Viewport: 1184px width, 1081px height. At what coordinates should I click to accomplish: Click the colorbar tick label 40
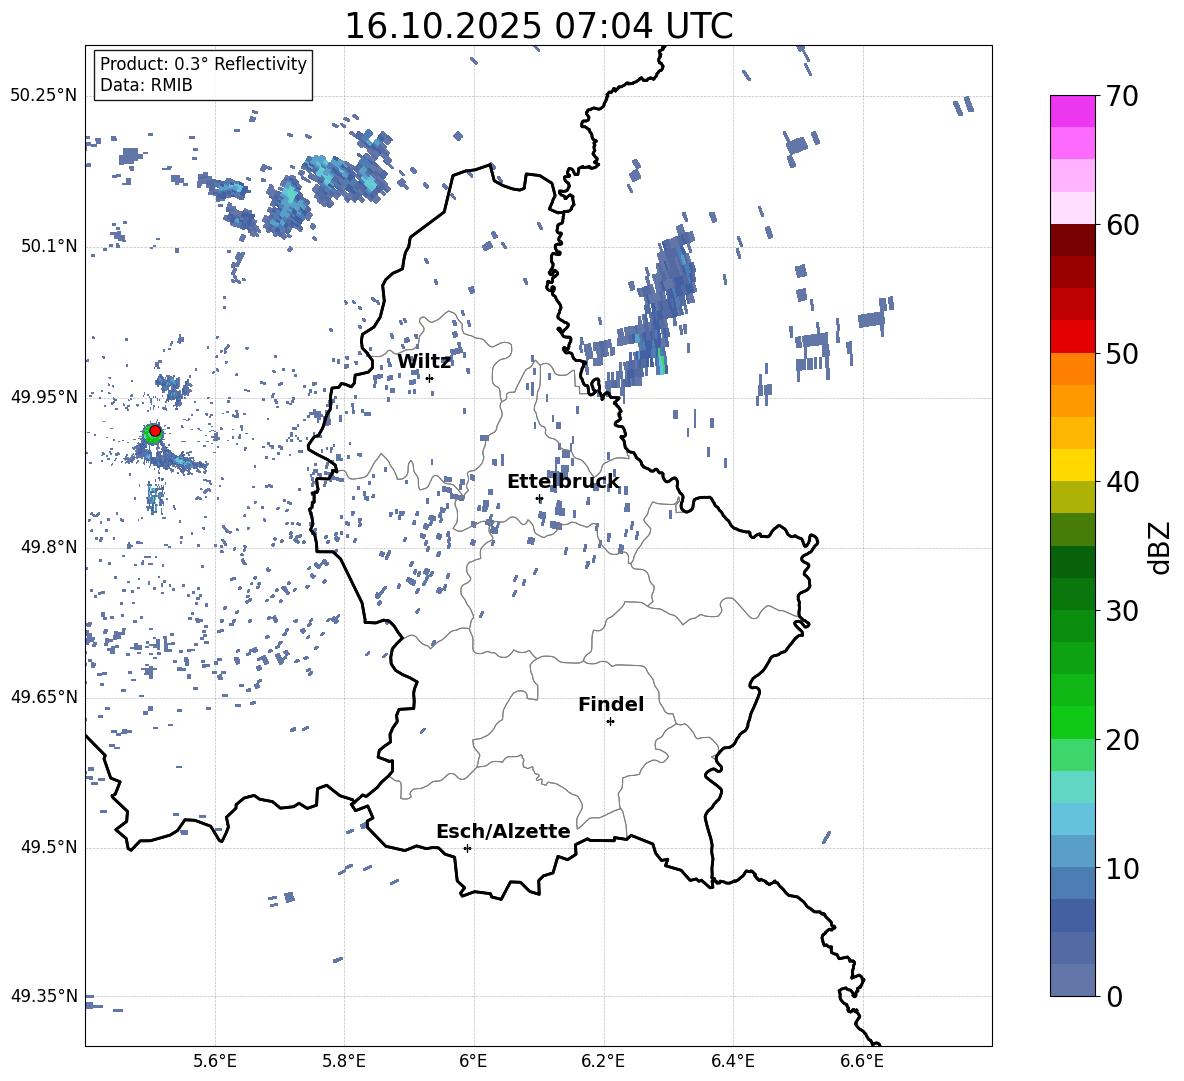[1122, 482]
